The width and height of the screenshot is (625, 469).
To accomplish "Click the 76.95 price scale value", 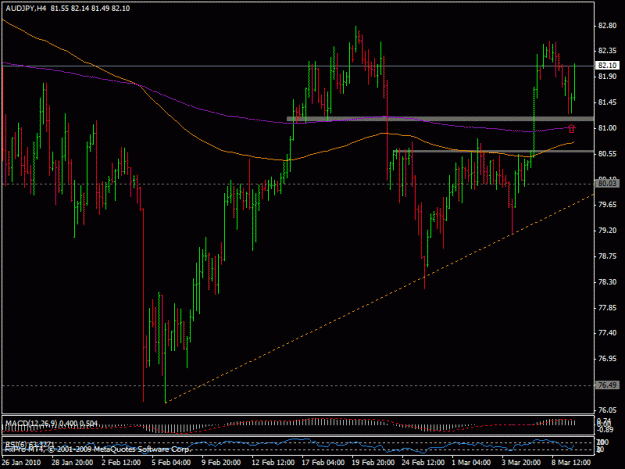I will 607,359.
